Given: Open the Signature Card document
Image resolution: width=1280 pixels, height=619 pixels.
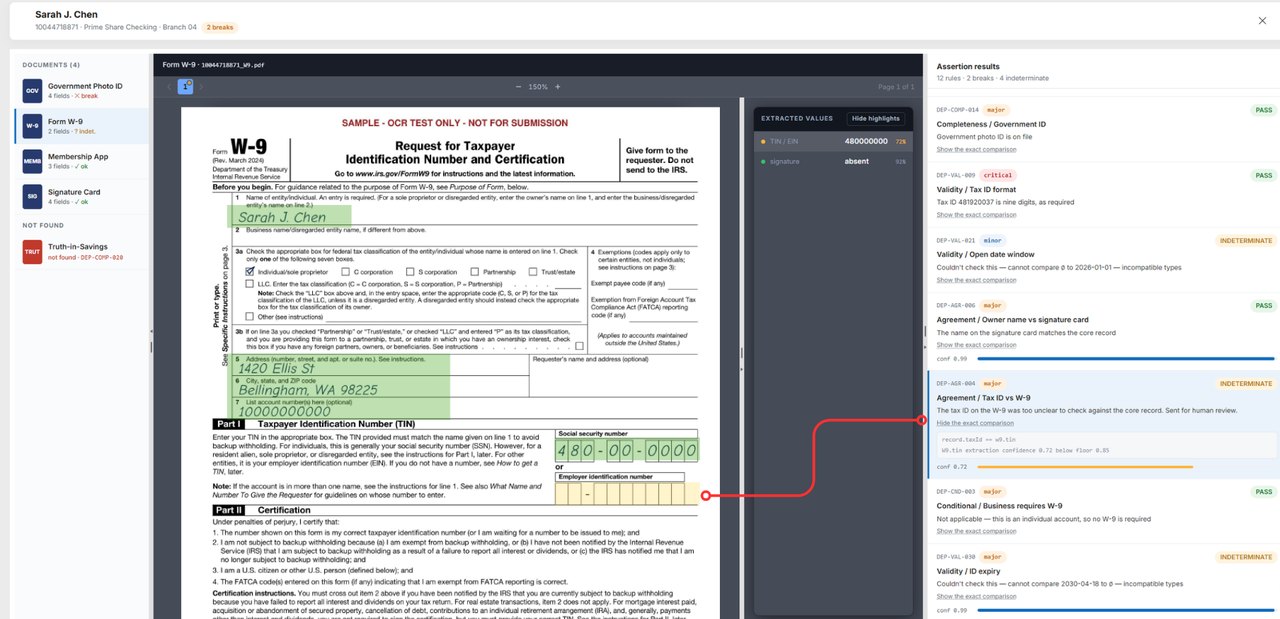Looking at the screenshot, I should [x=82, y=196].
